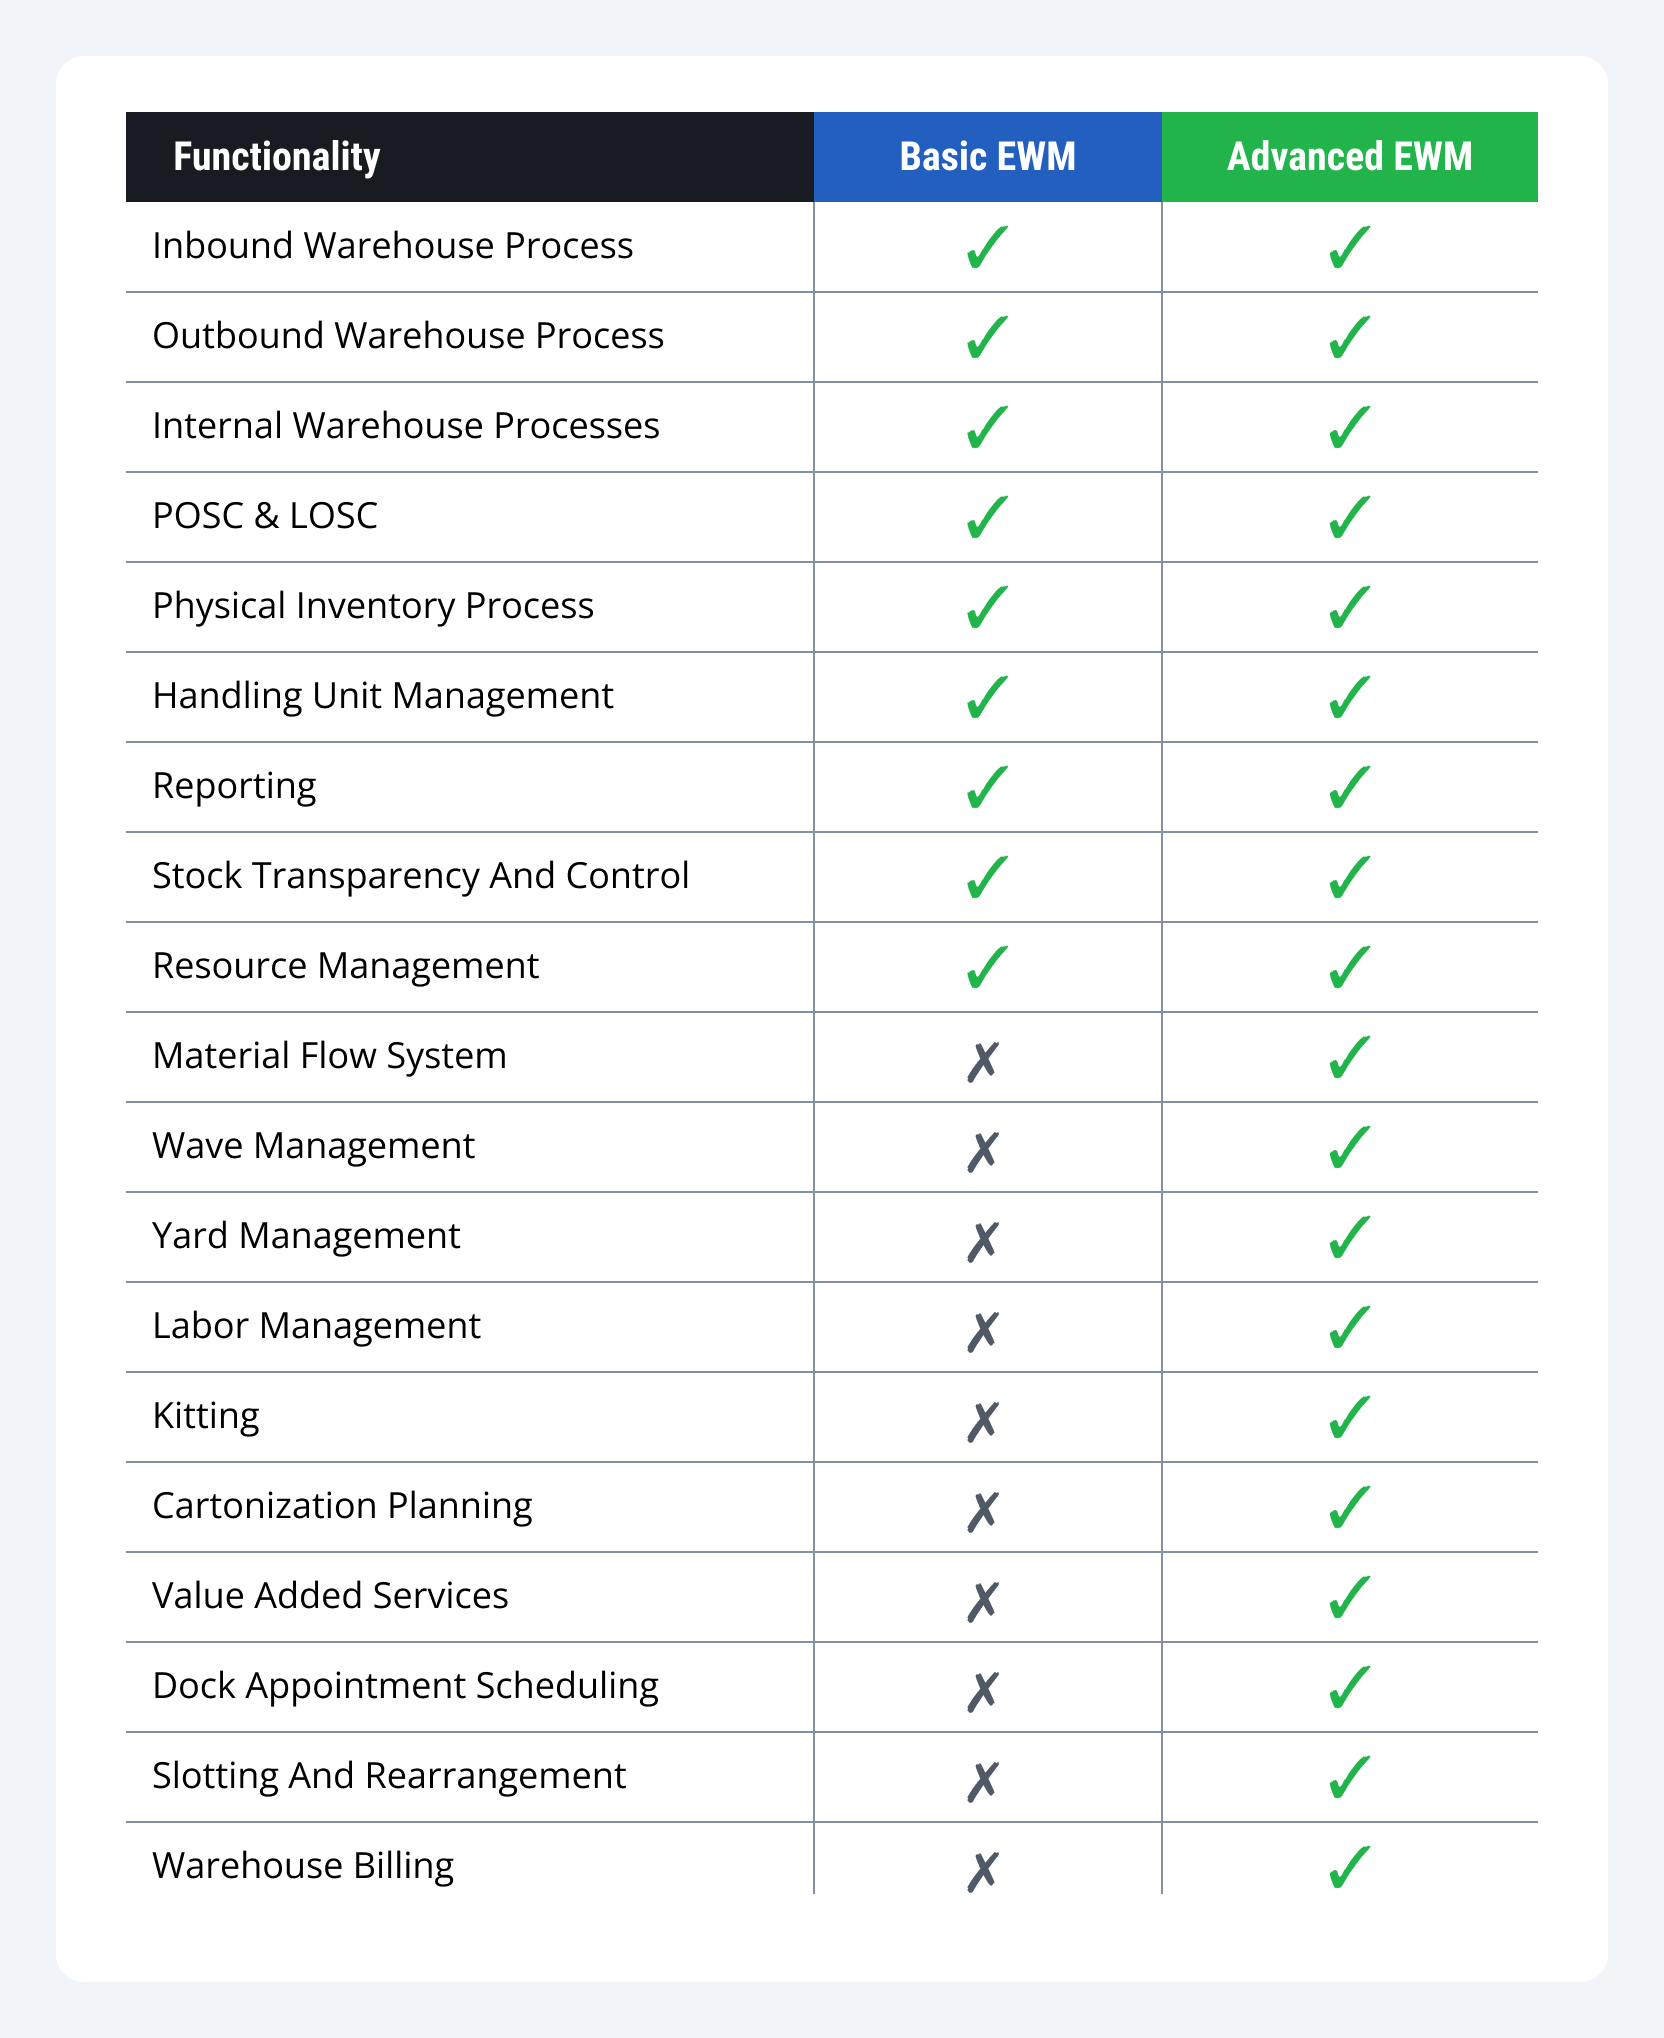Click the Basic EWM cross for Wave Management

(983, 1151)
